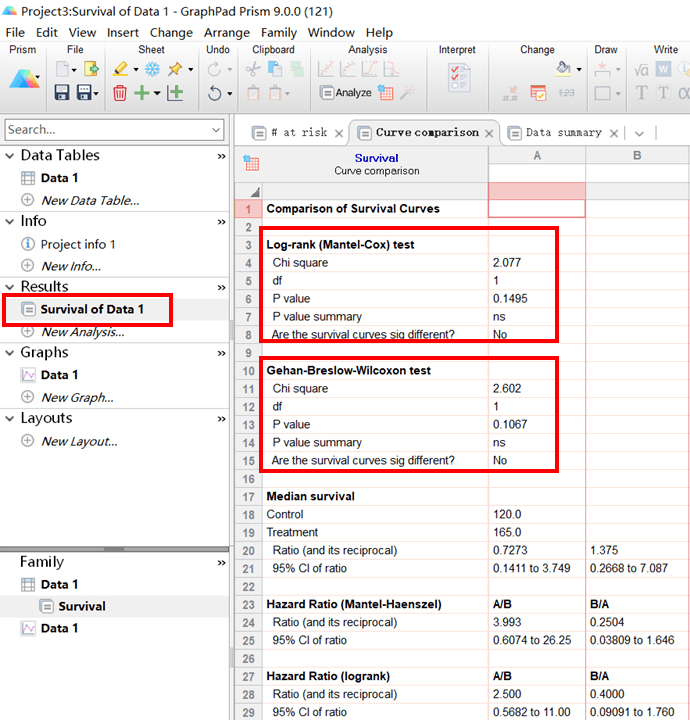Screen dimensions: 690x720
Task: Click the paint bucket color scheme icon
Action: (564, 69)
